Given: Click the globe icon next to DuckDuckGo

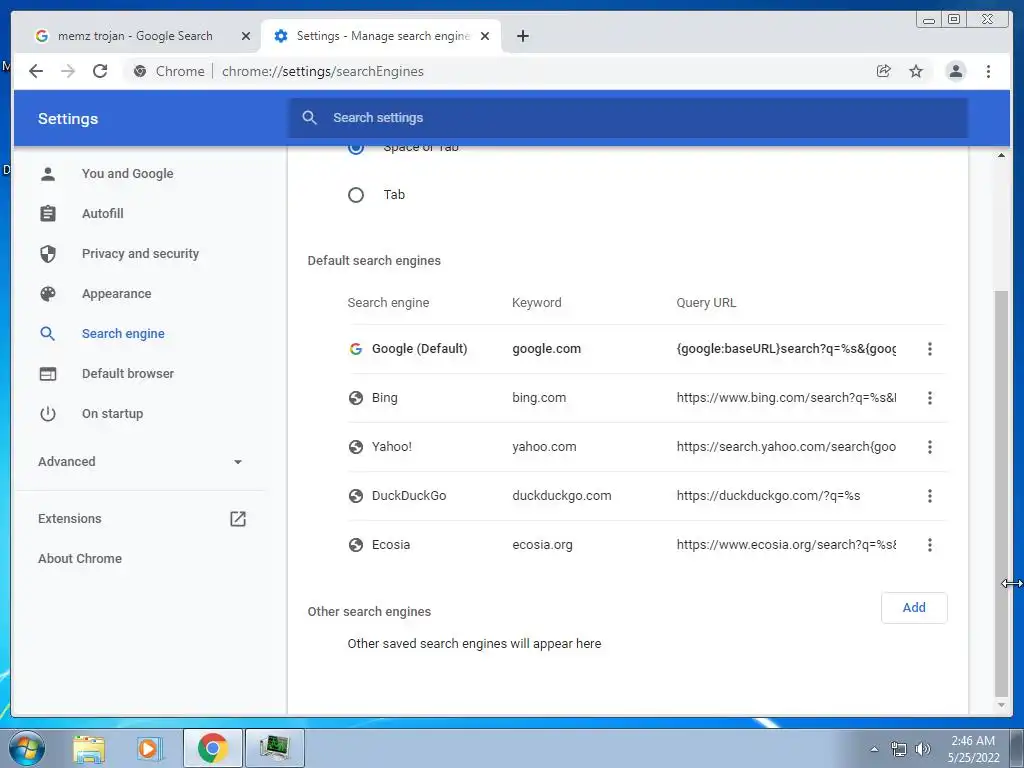Looking at the screenshot, I should [356, 496].
